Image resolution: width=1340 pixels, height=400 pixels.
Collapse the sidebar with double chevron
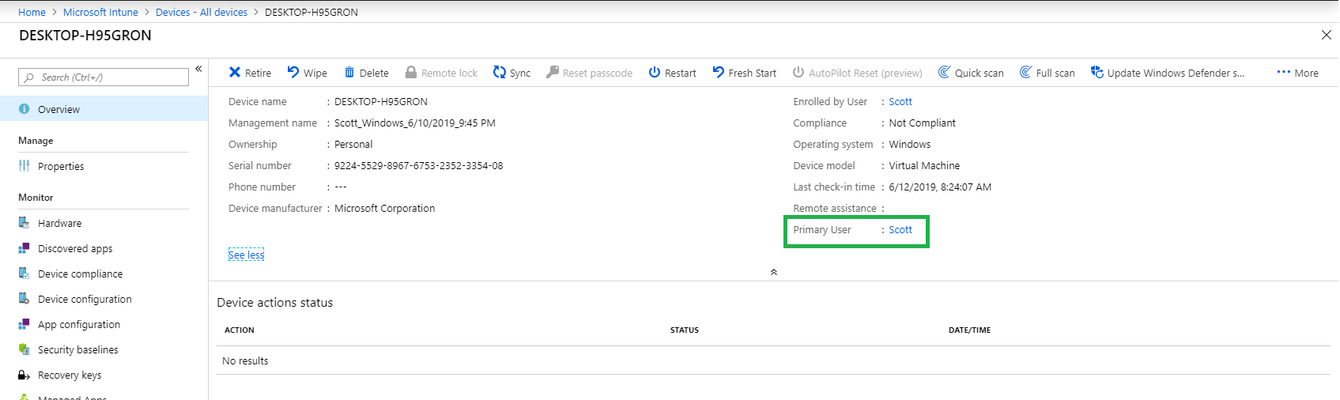click(198, 69)
